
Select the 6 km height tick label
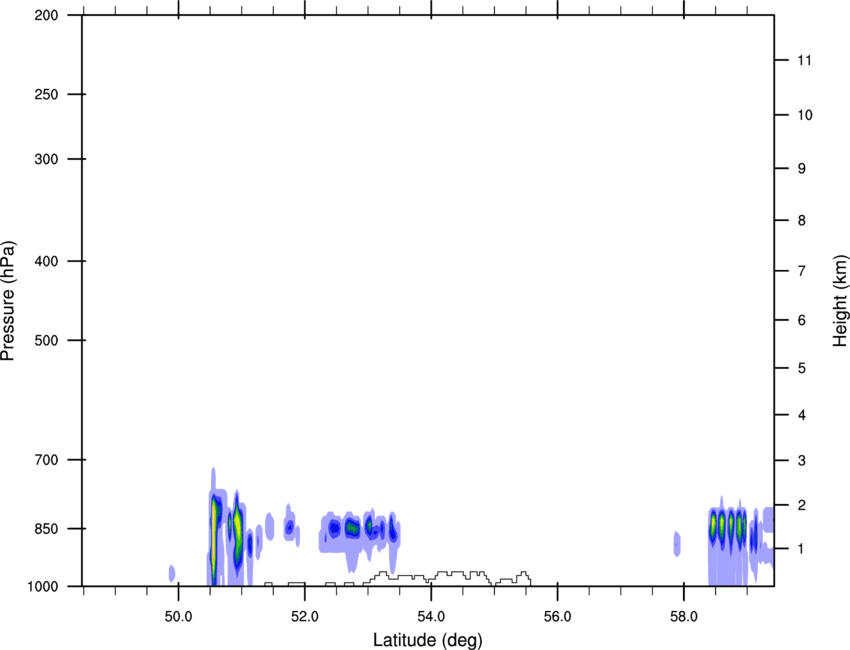coord(799,320)
